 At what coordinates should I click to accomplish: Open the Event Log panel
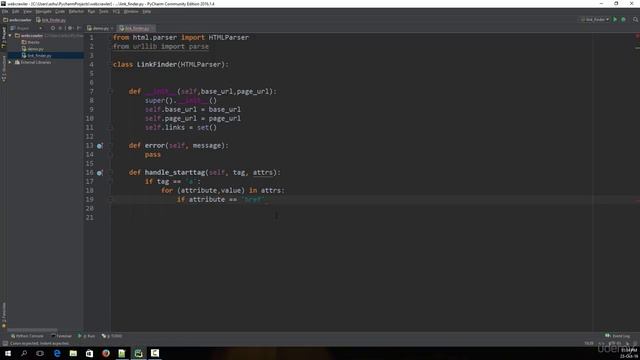pos(618,336)
